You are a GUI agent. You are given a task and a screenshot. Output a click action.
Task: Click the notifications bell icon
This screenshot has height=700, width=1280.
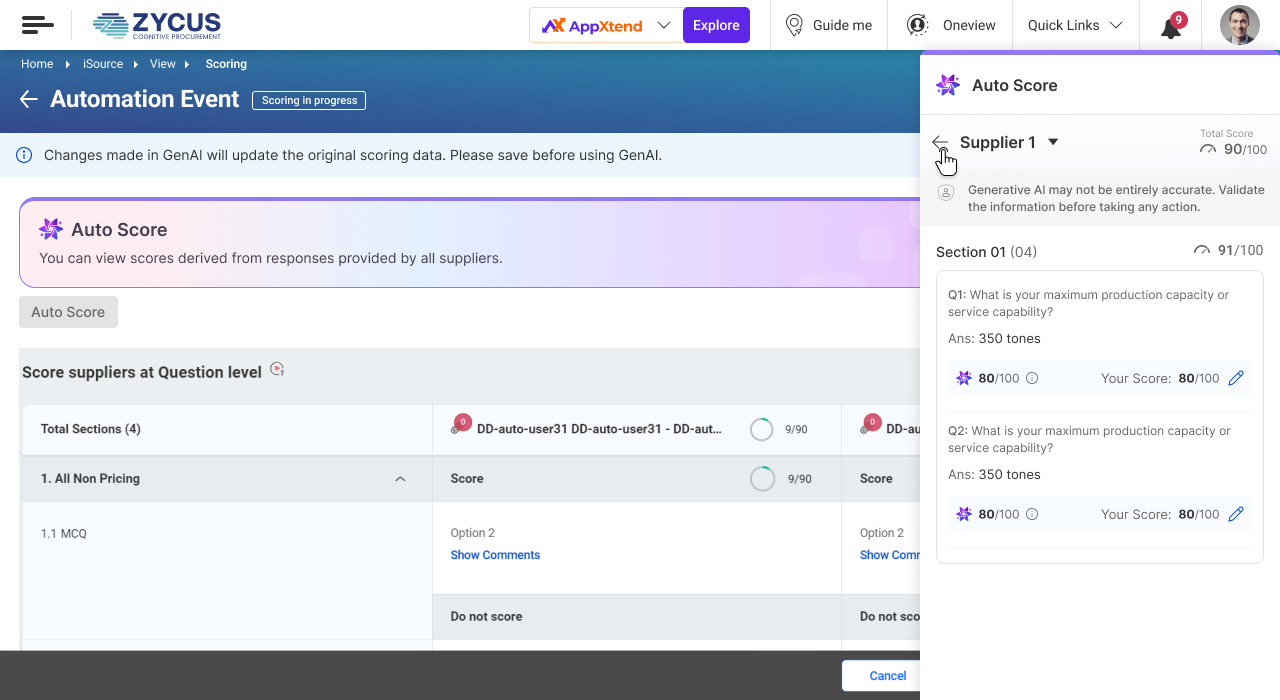point(1171,27)
